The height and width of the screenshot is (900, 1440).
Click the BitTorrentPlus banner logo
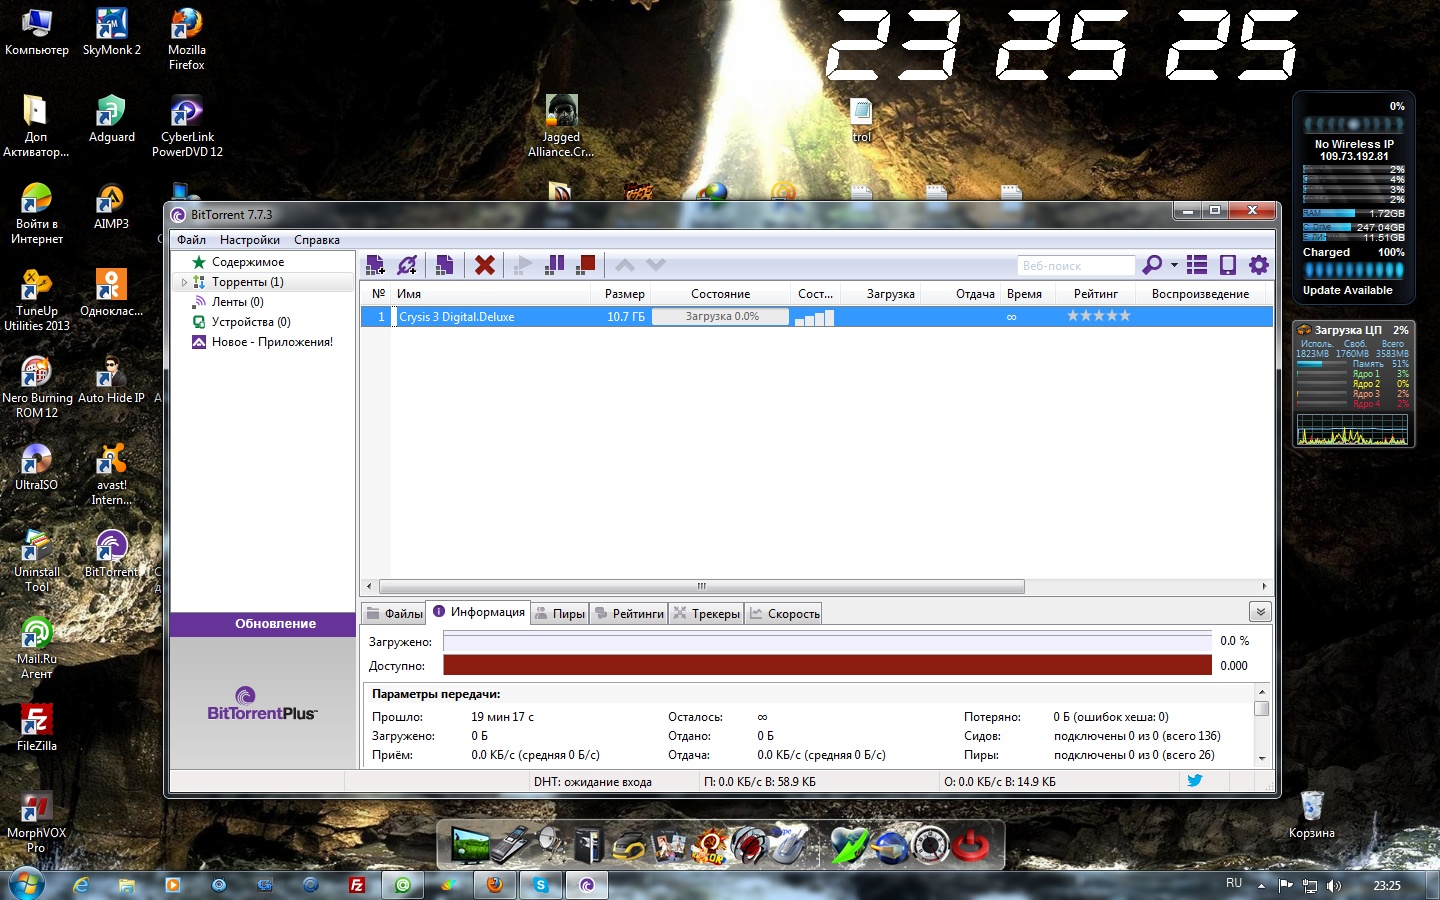261,704
